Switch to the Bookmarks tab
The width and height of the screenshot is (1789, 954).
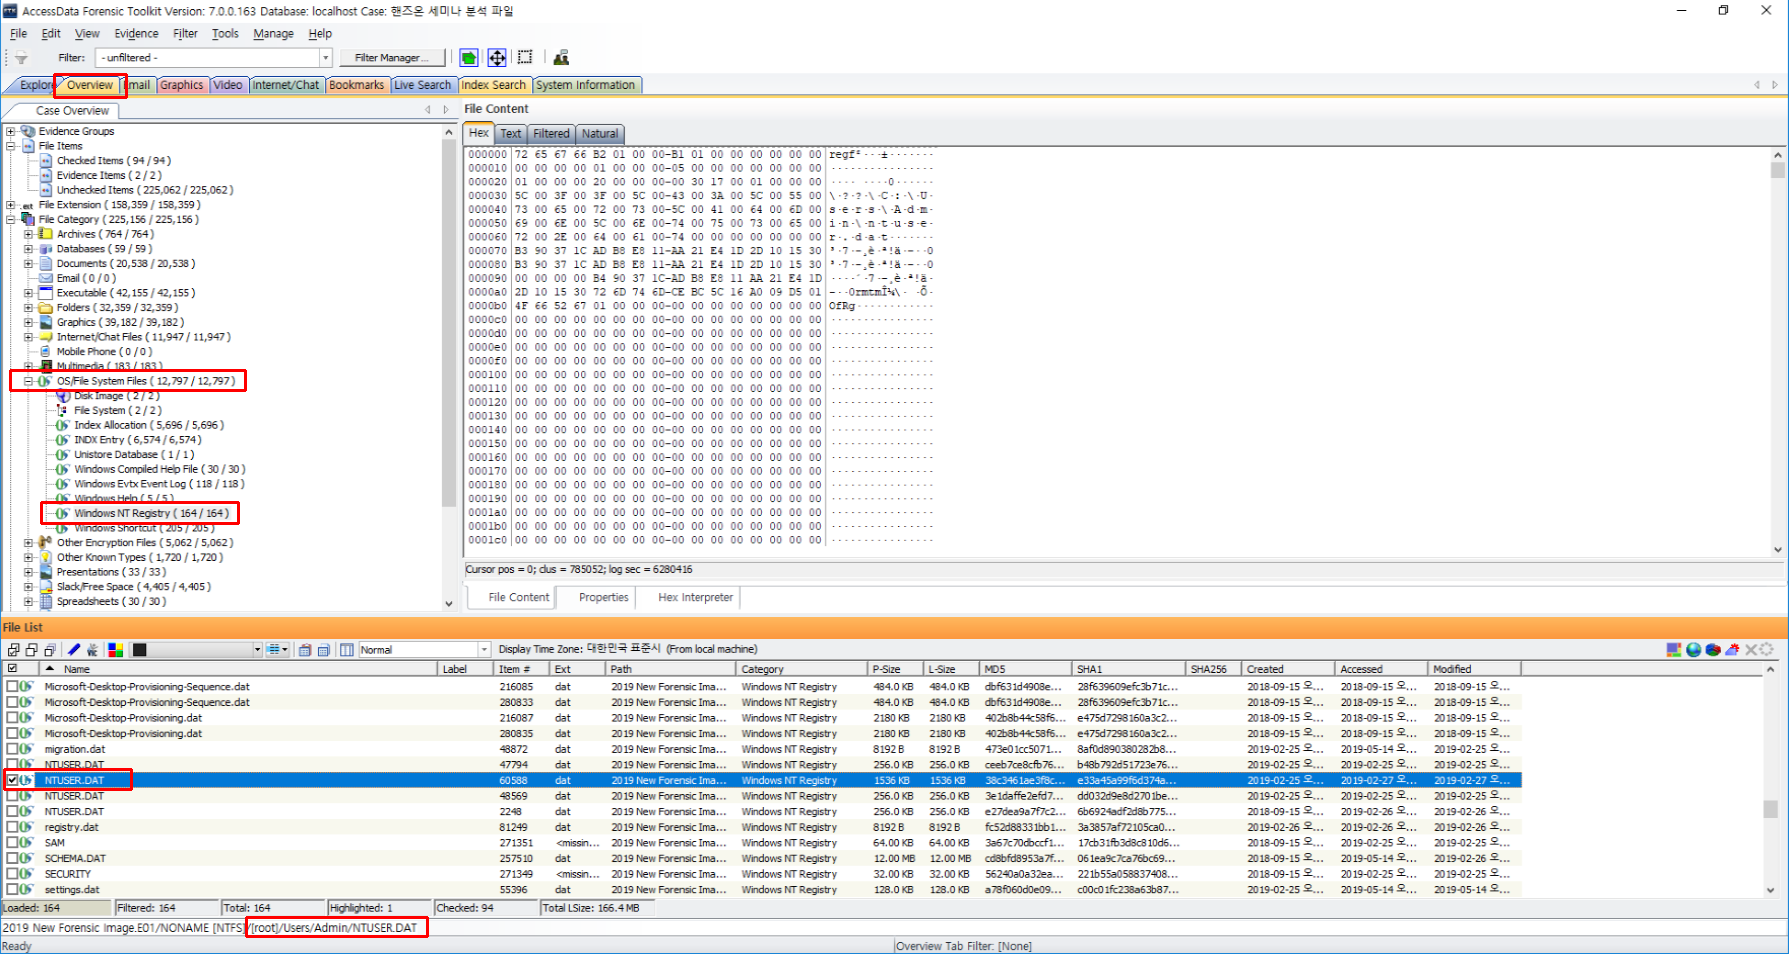pyautogui.click(x=356, y=85)
